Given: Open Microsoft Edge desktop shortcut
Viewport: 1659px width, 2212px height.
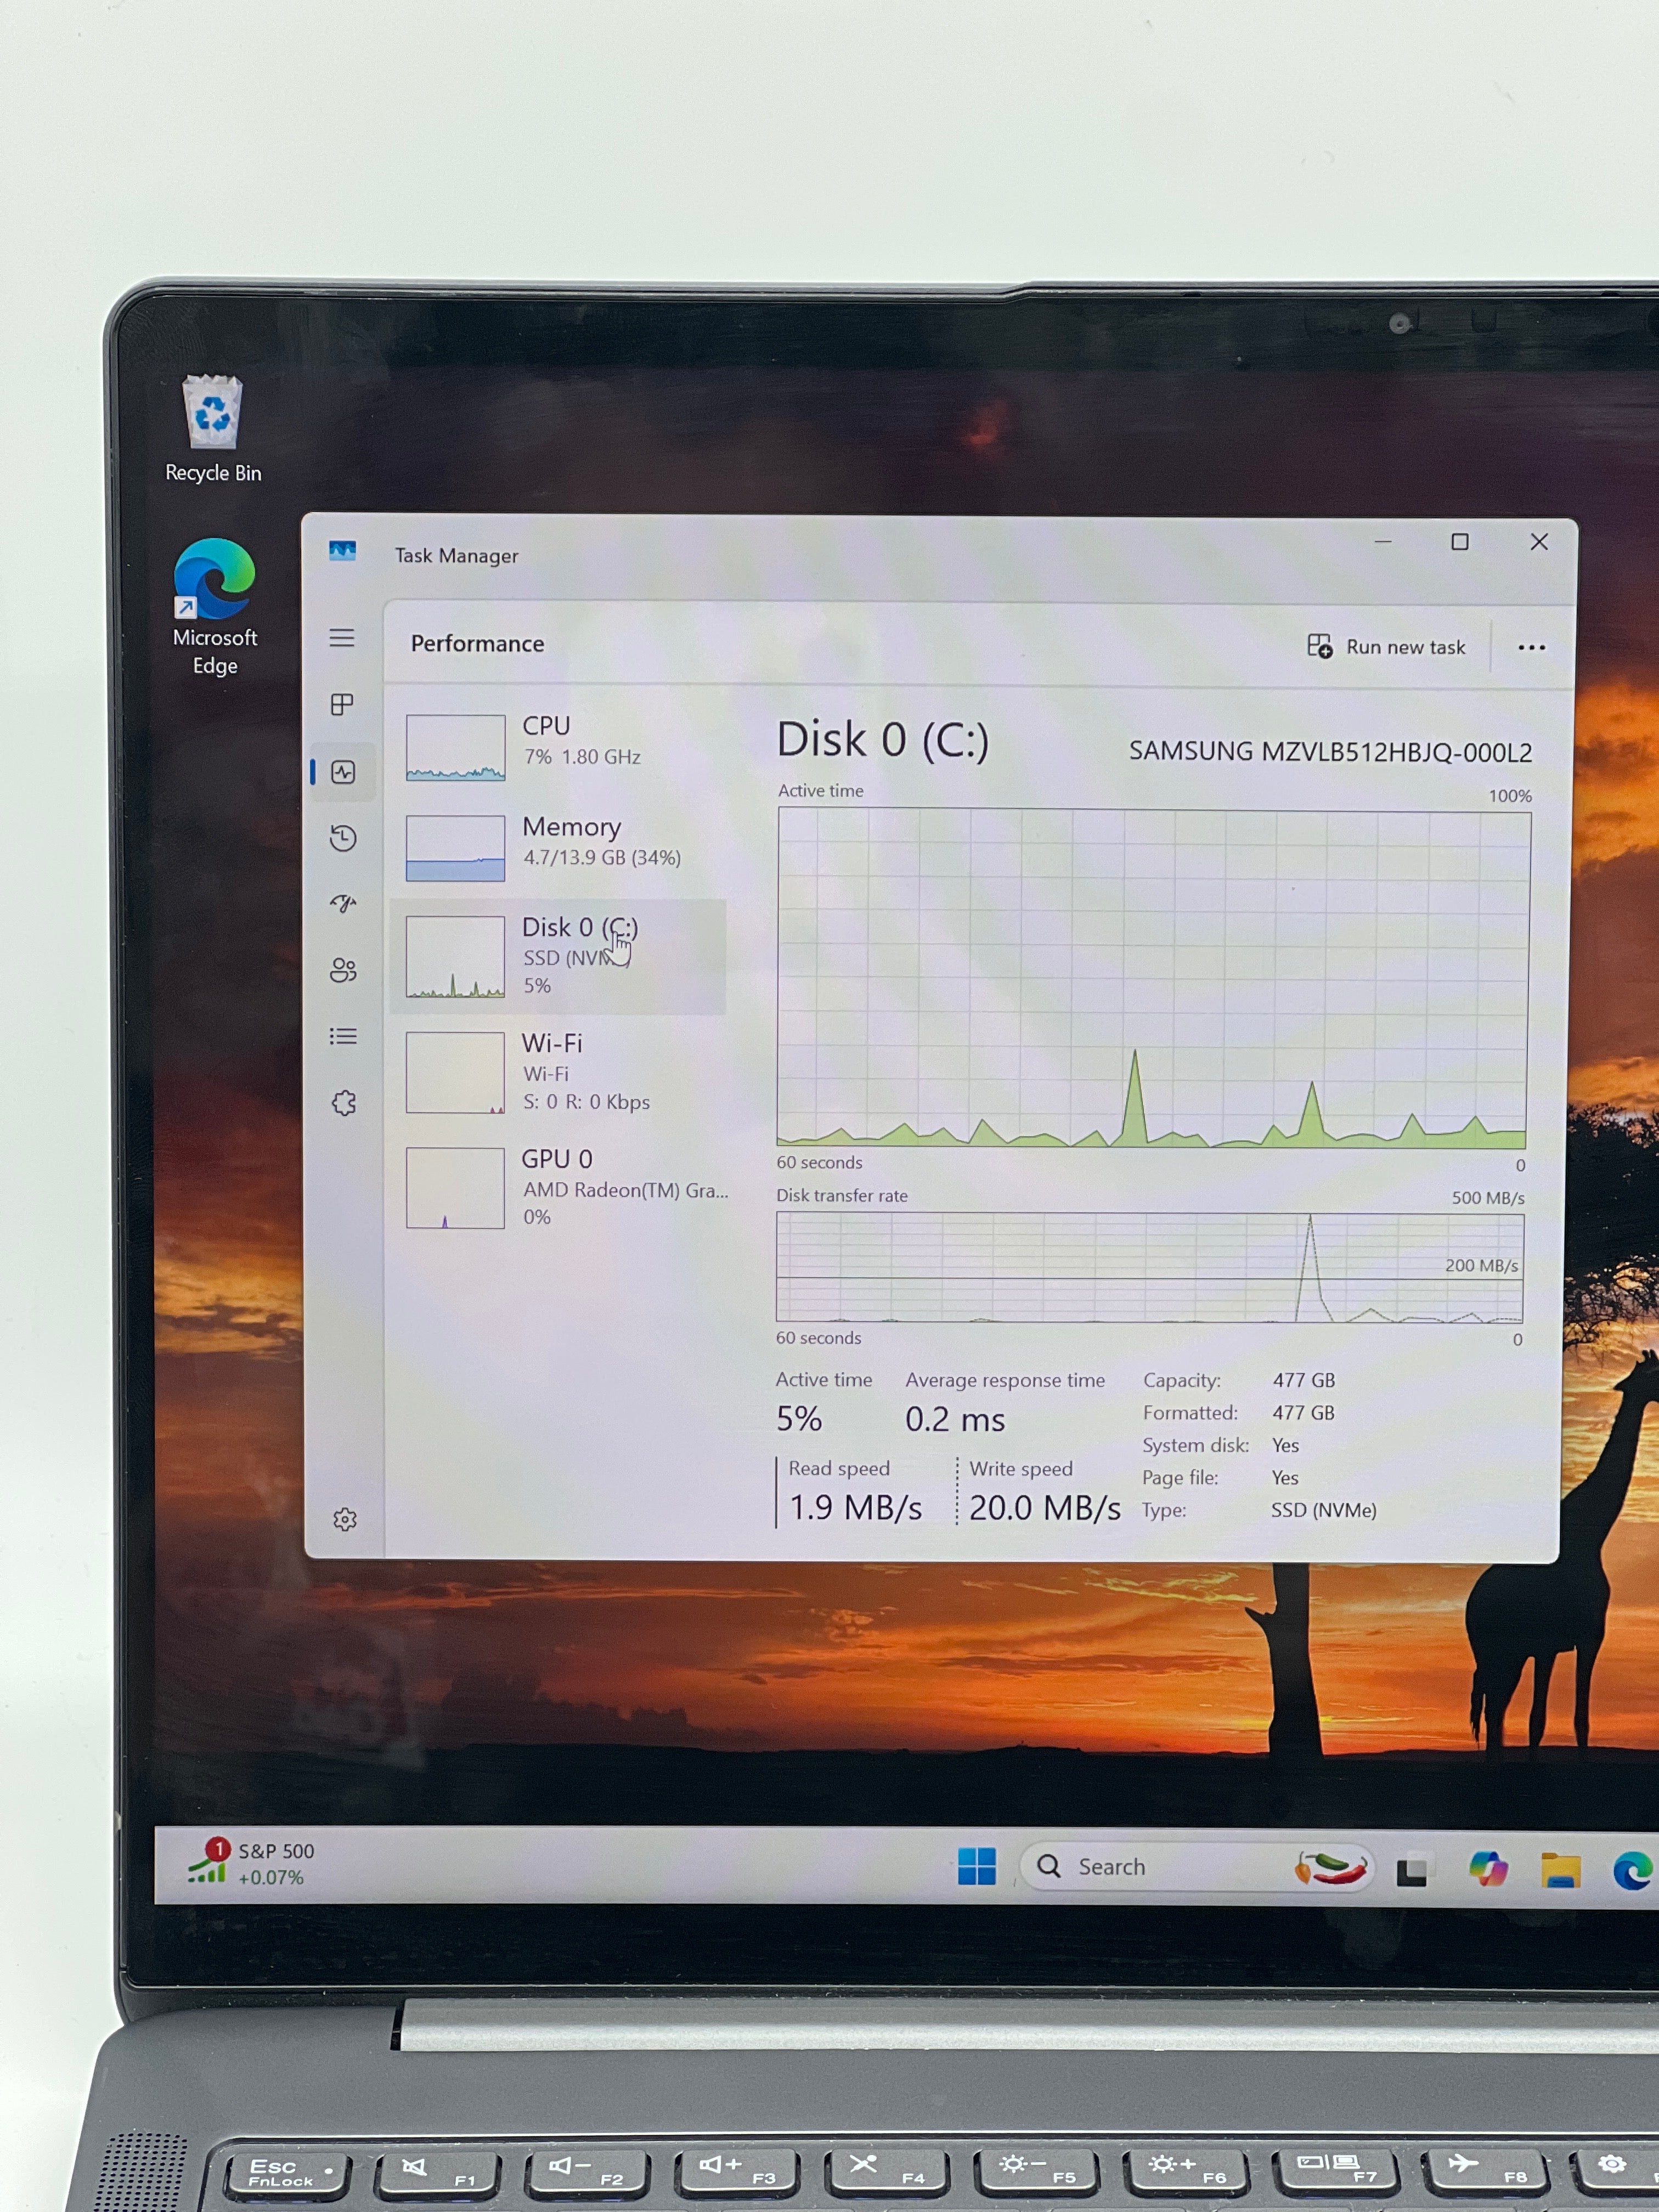Looking at the screenshot, I should click(215, 607).
